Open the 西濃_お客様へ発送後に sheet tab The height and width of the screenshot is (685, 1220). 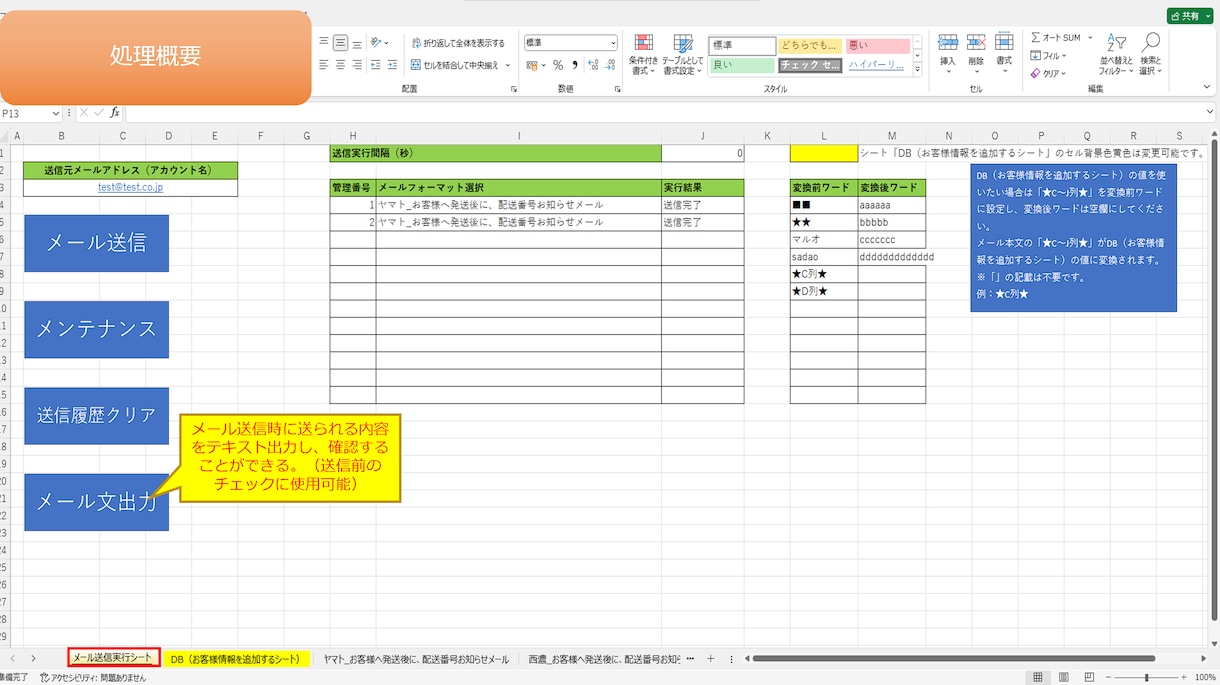point(605,659)
